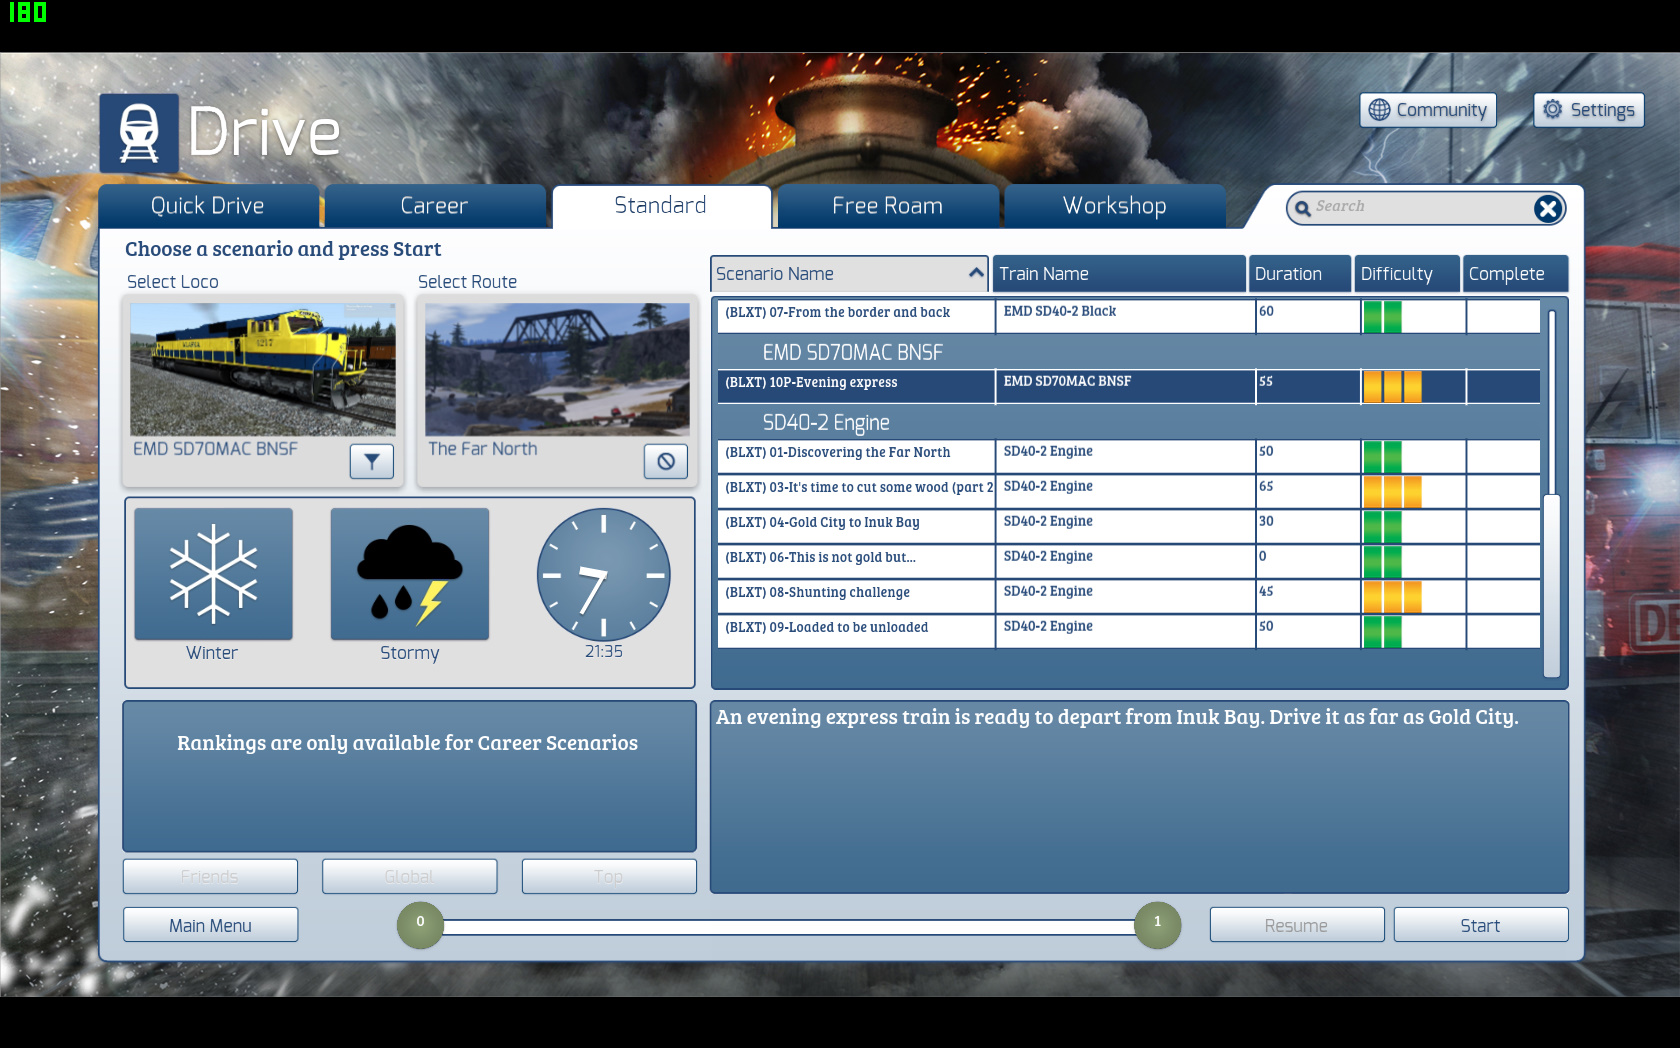Image resolution: width=1680 pixels, height=1048 pixels.
Task: Select scenario 07-From the border and back
Action: 1128,316
